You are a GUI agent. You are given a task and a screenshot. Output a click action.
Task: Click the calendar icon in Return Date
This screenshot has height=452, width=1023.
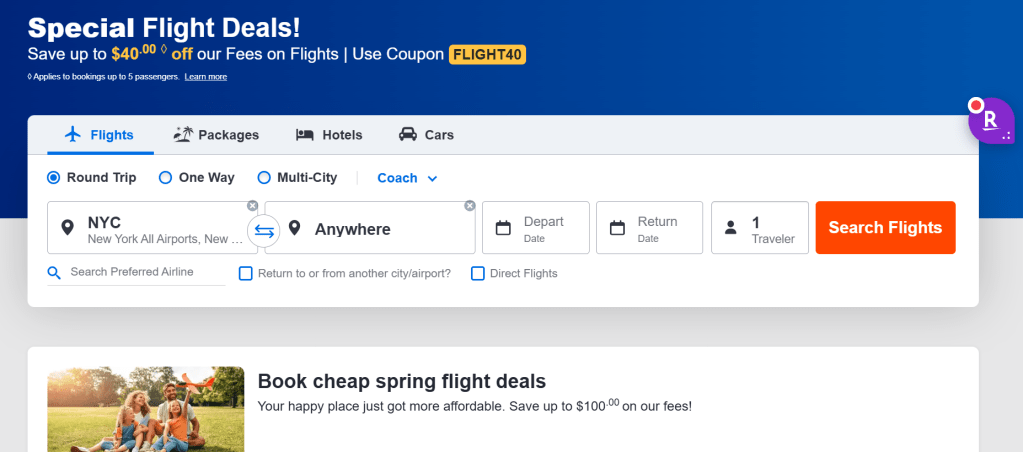[x=618, y=228]
